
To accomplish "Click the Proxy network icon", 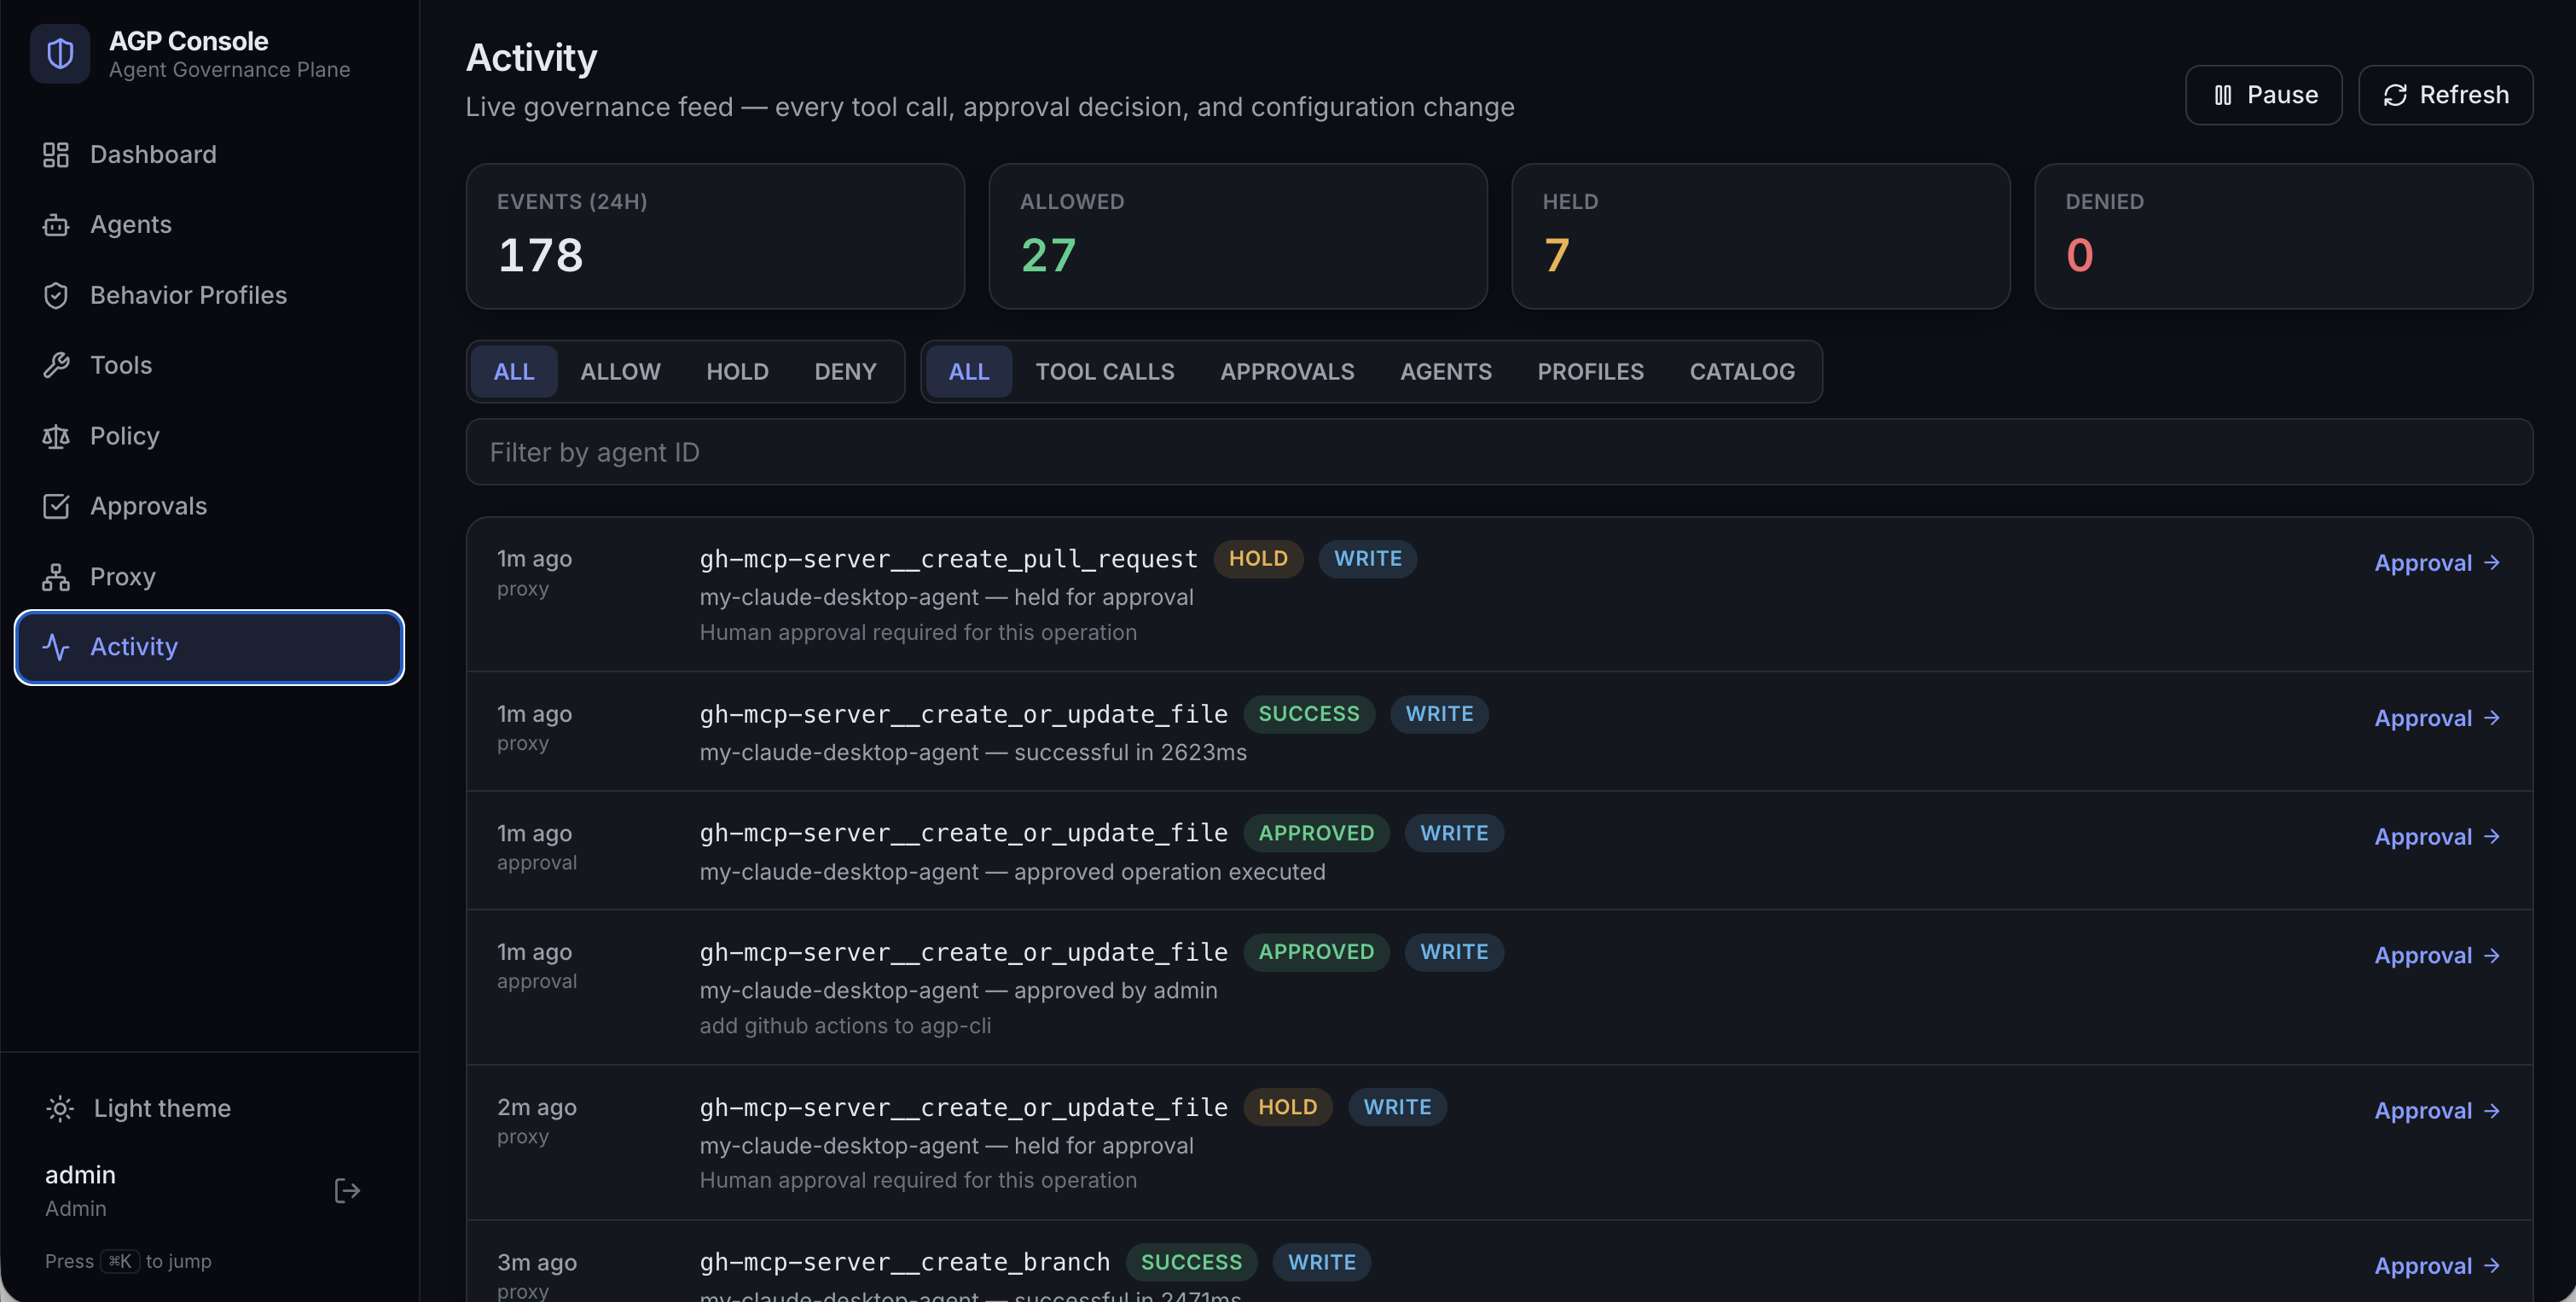I will [x=56, y=577].
